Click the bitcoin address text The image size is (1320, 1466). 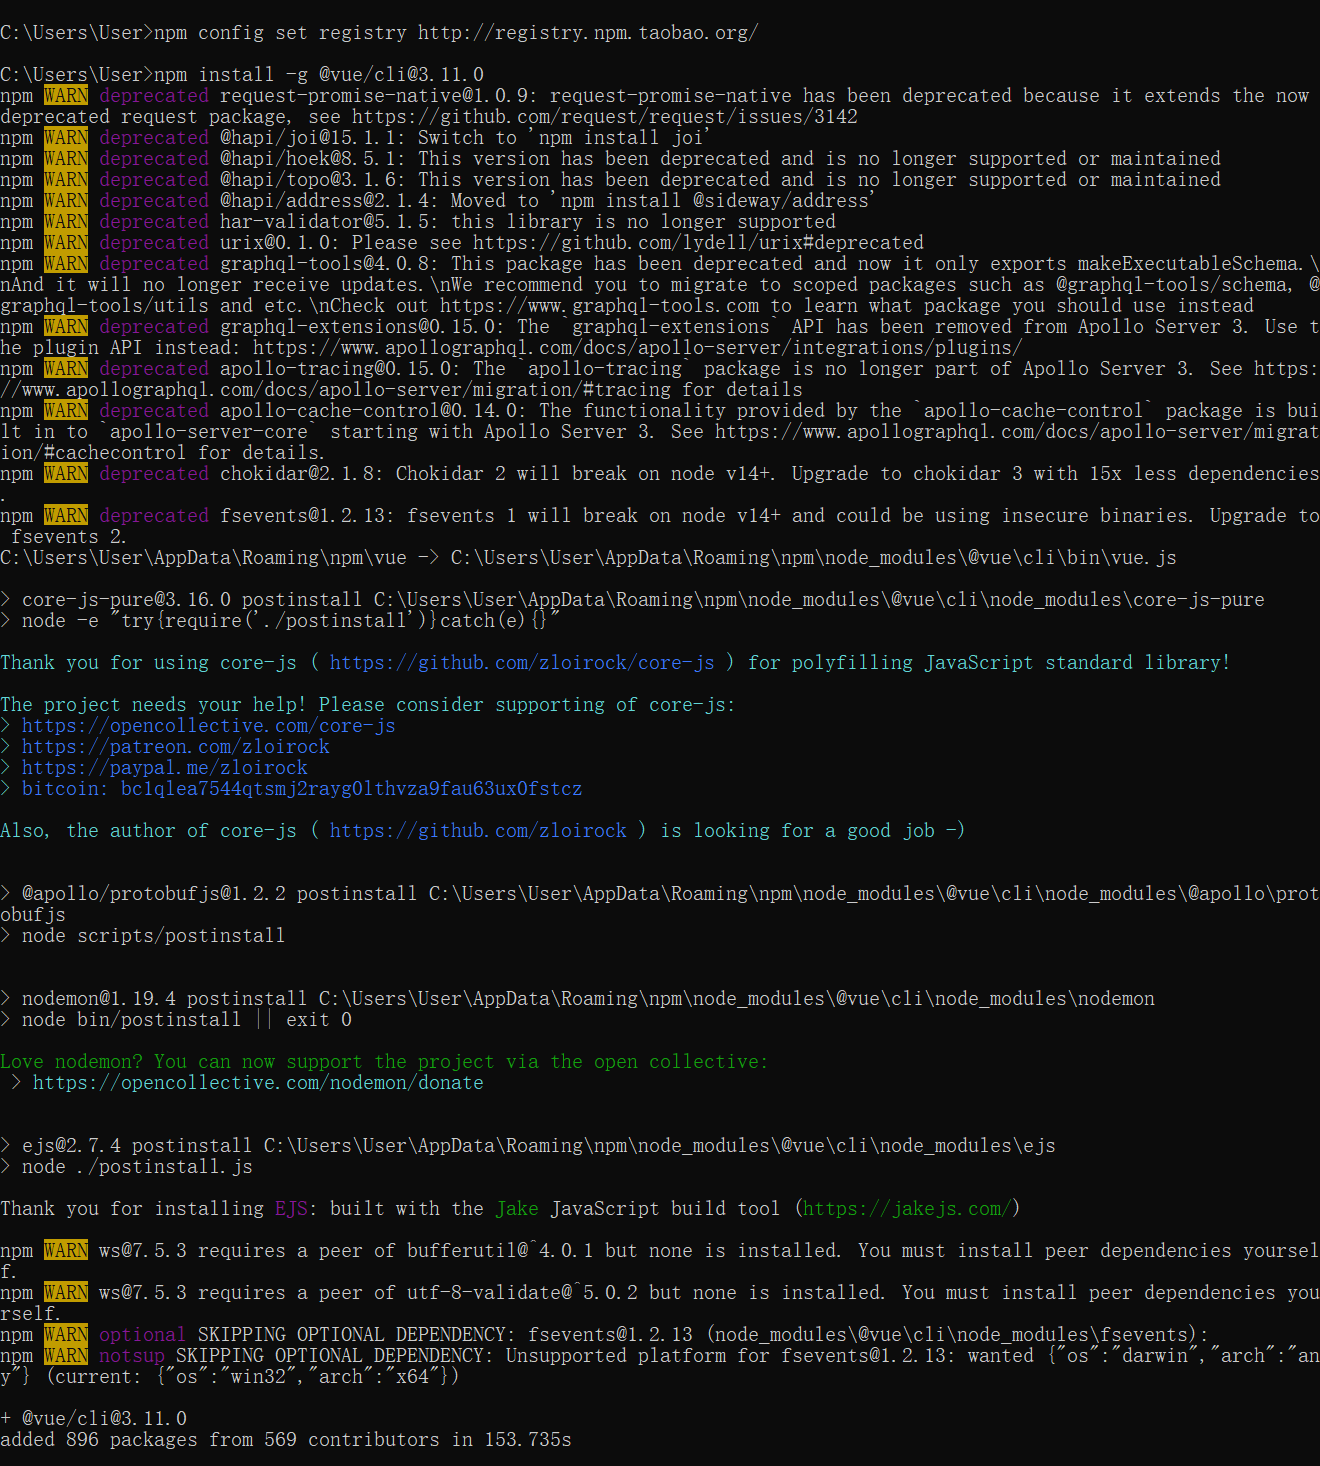coord(352,788)
